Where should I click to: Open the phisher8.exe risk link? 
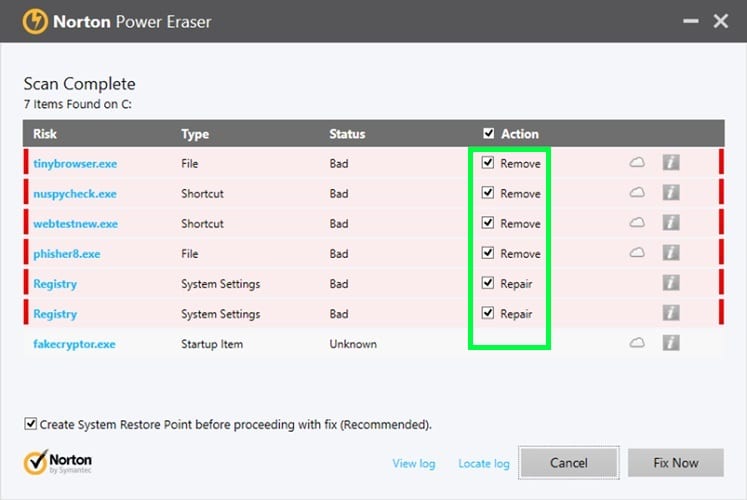click(67, 254)
